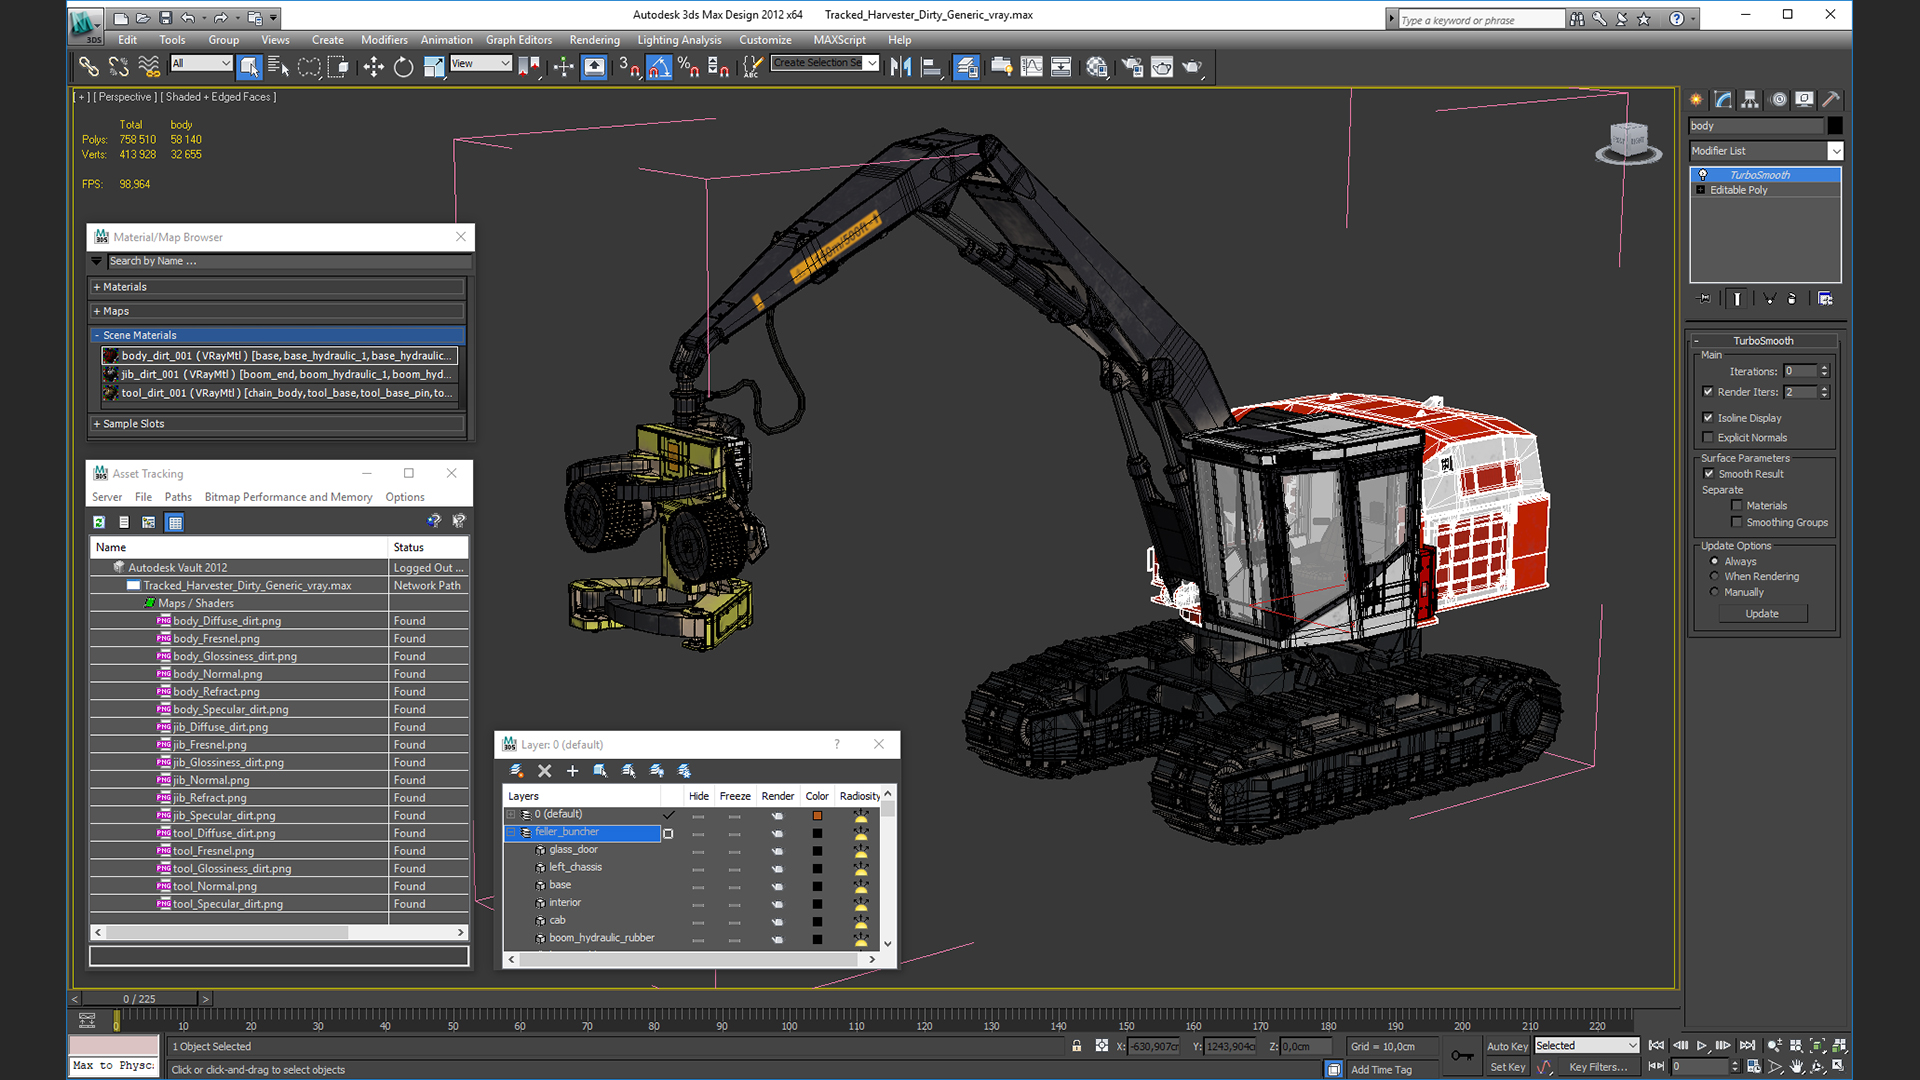This screenshot has height=1080, width=1920.
Task: Toggle Percent Snap tool
Action: [688, 66]
